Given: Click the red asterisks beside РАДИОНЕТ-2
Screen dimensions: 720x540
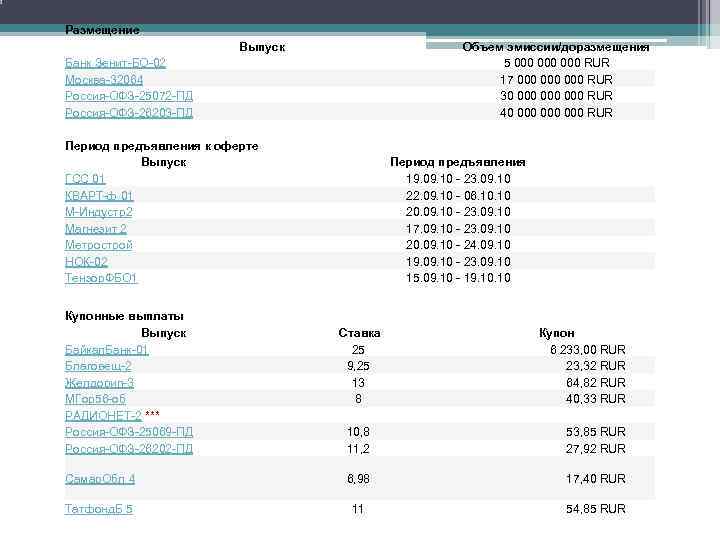Looking at the screenshot, I should pyautogui.click(x=152, y=414).
